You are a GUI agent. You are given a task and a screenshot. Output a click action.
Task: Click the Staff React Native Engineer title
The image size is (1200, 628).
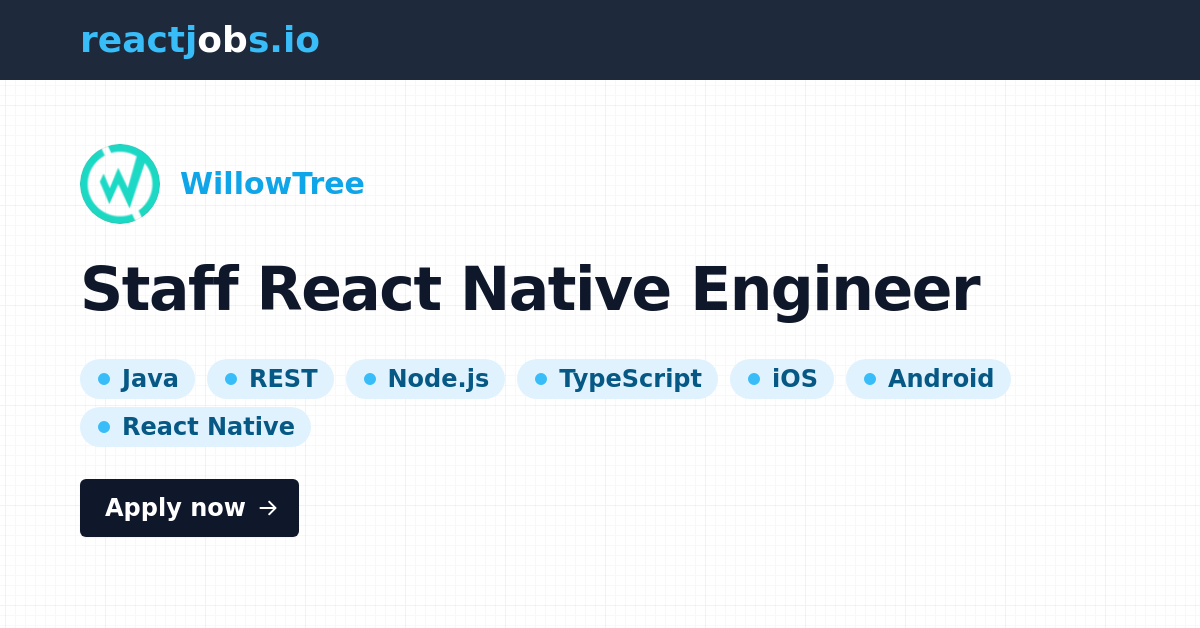(x=530, y=289)
